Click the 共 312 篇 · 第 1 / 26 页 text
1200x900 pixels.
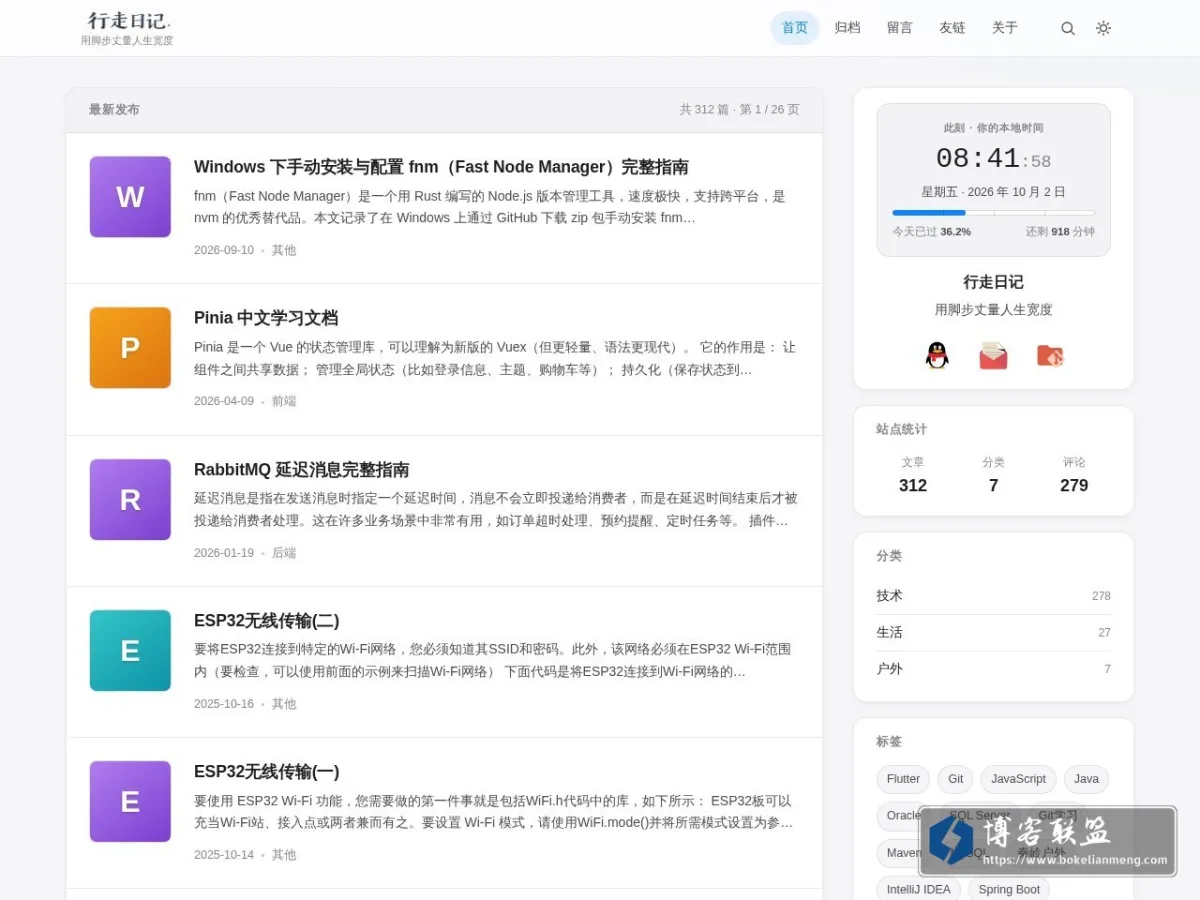pyautogui.click(x=740, y=110)
